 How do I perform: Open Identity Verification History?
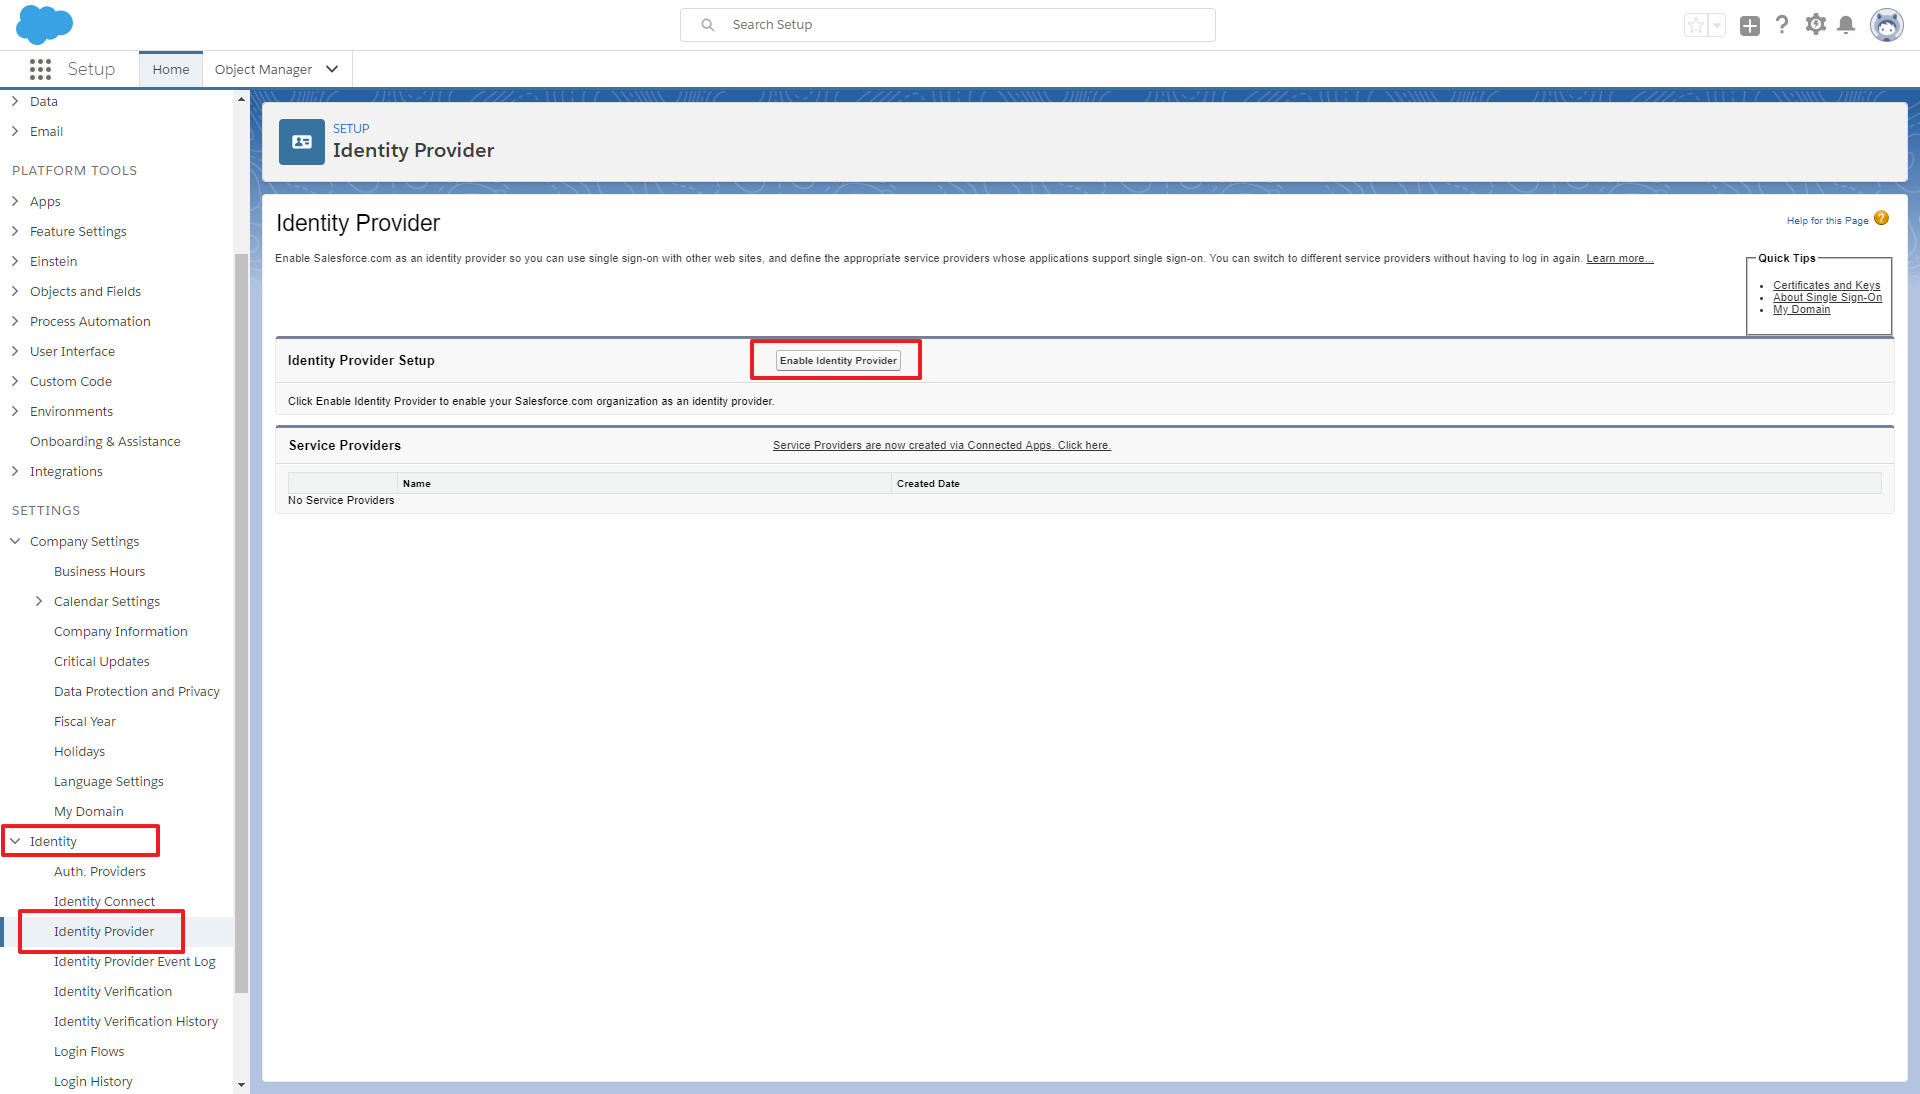(x=136, y=1021)
